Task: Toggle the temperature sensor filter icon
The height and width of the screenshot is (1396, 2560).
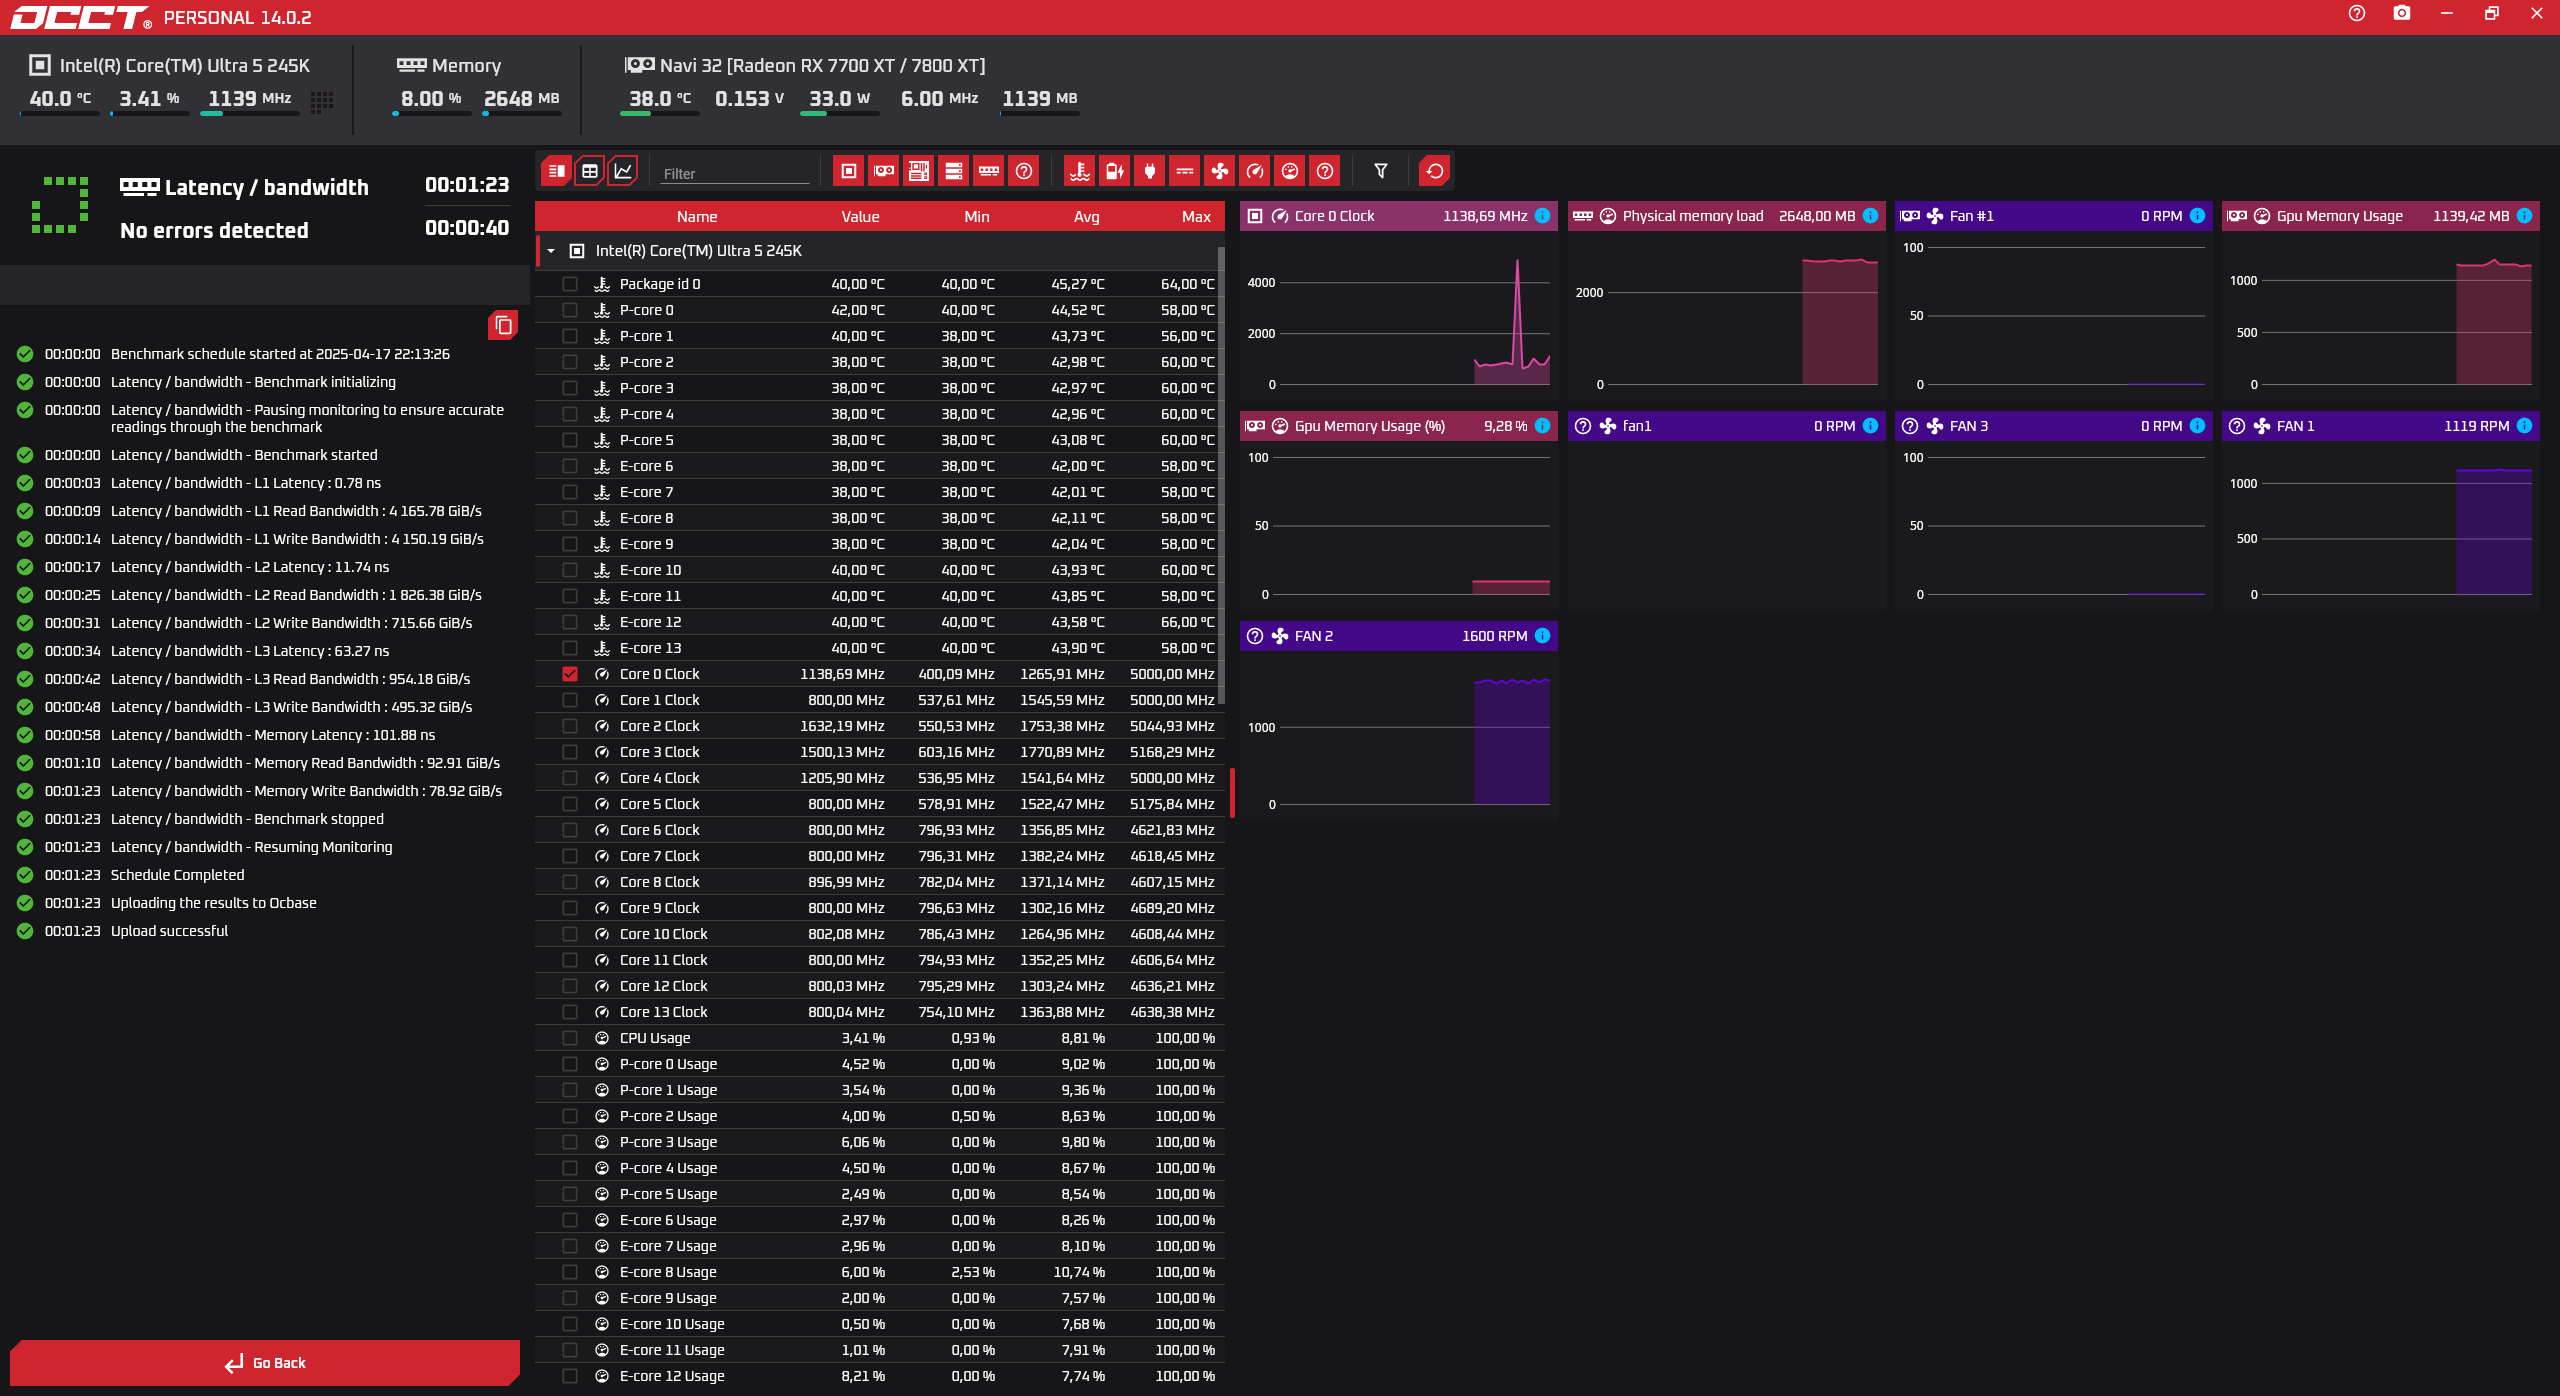Action: click(x=1079, y=171)
